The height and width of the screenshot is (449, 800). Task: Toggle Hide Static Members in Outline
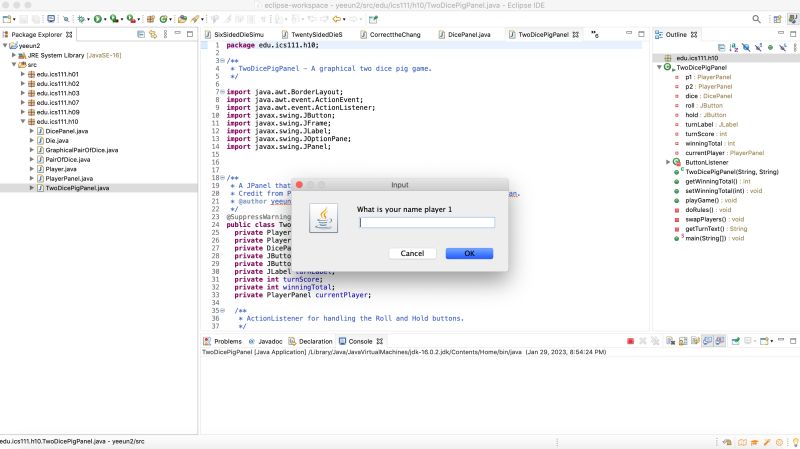(758, 47)
